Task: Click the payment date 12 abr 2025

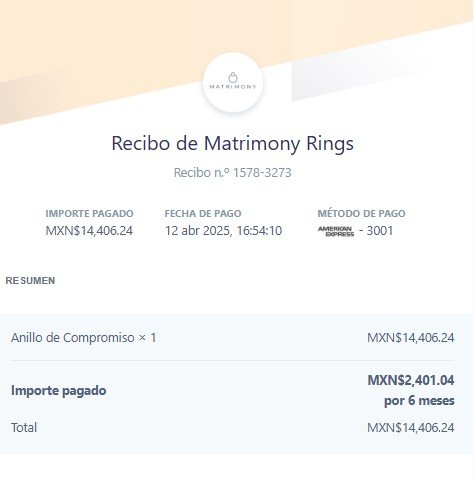Action: click(198, 231)
